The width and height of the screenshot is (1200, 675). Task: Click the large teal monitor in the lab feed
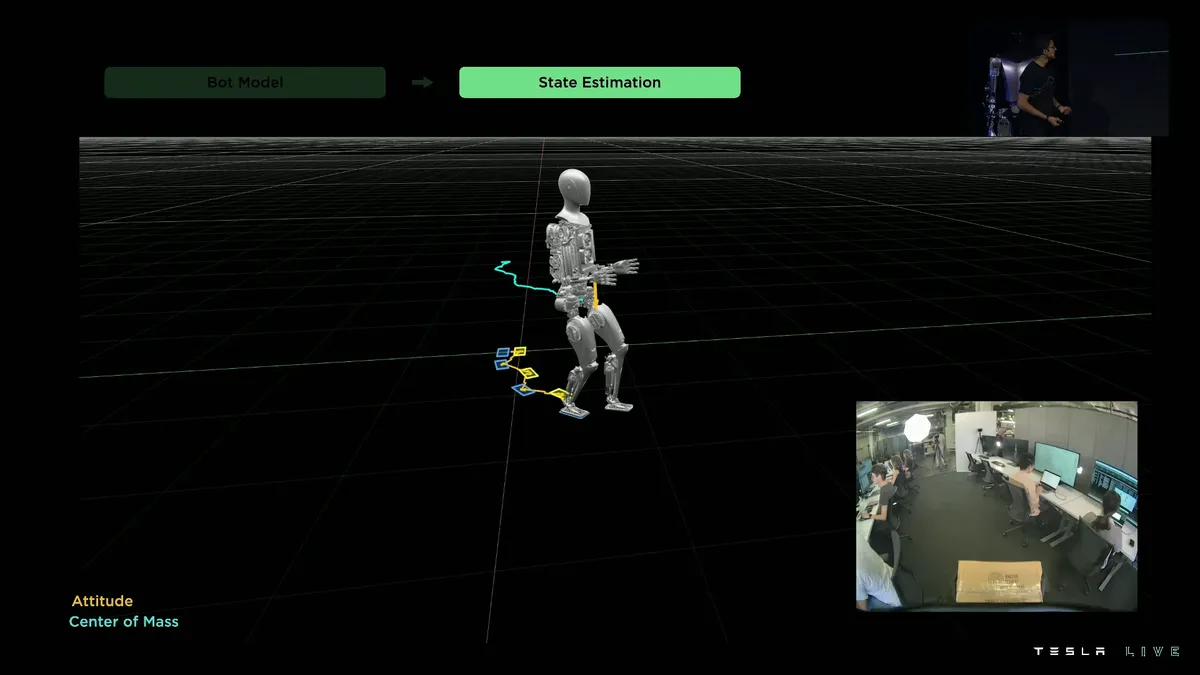pos(1056,461)
